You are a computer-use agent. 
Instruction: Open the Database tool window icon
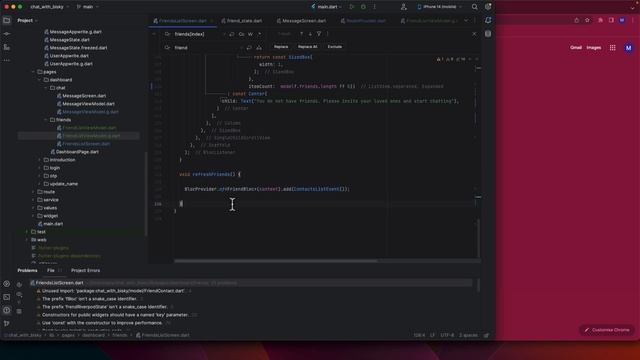[x=488, y=34]
